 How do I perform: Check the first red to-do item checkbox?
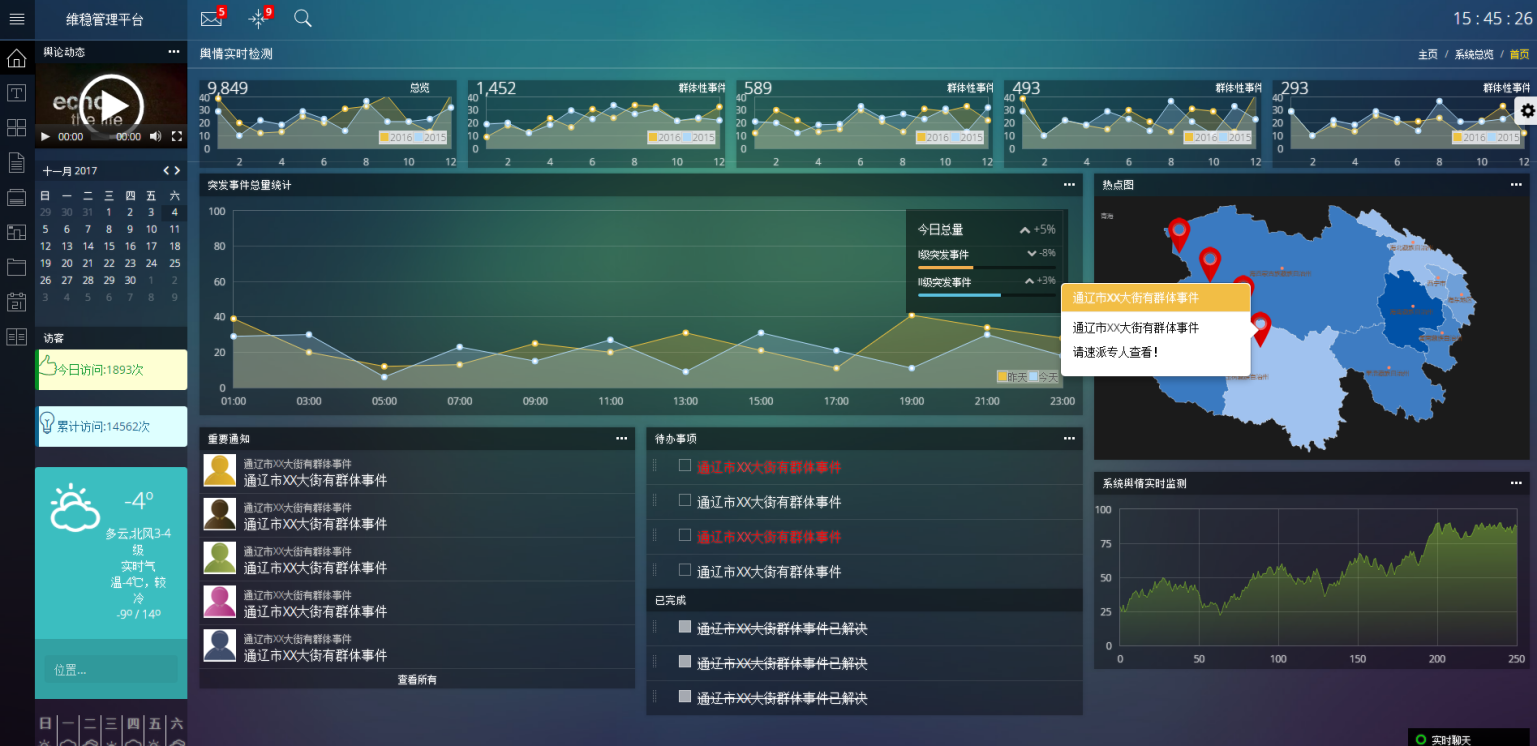click(x=685, y=465)
